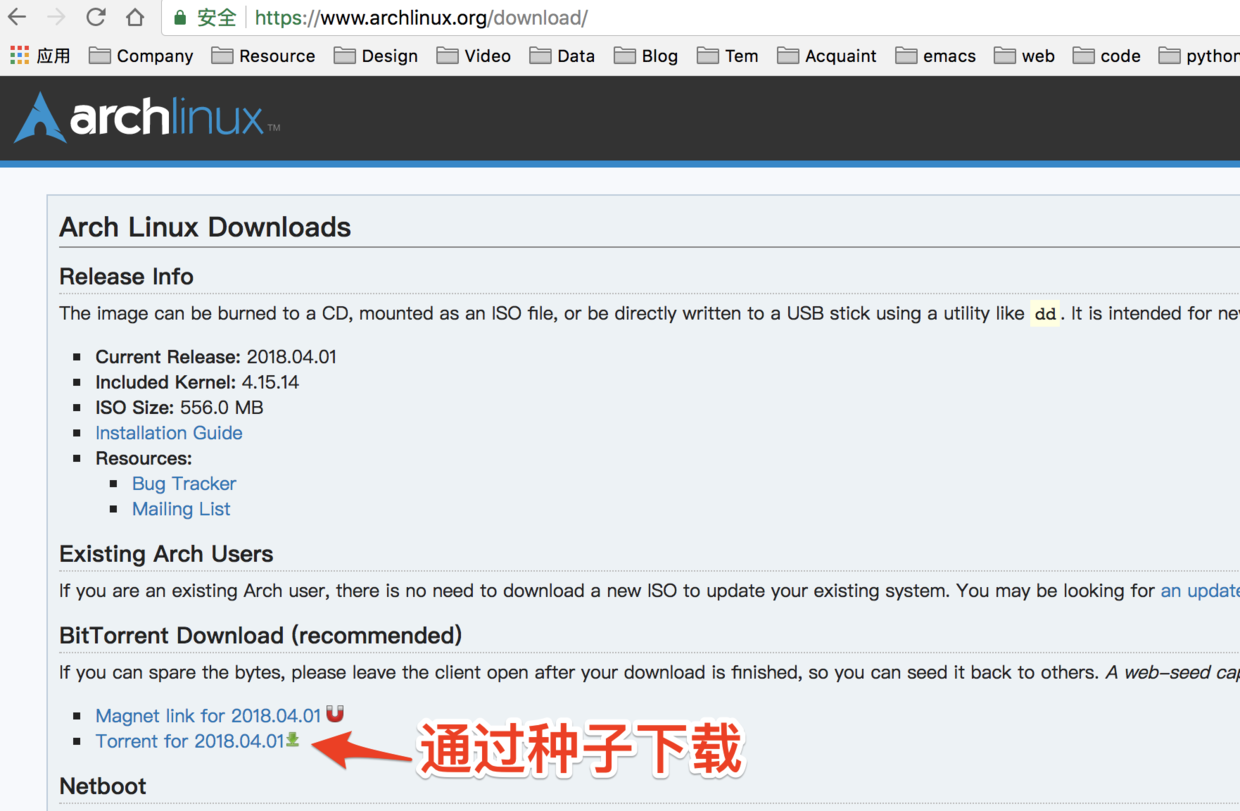Open the Mailing List link
Screen dimensions: 1240x811
(181, 509)
